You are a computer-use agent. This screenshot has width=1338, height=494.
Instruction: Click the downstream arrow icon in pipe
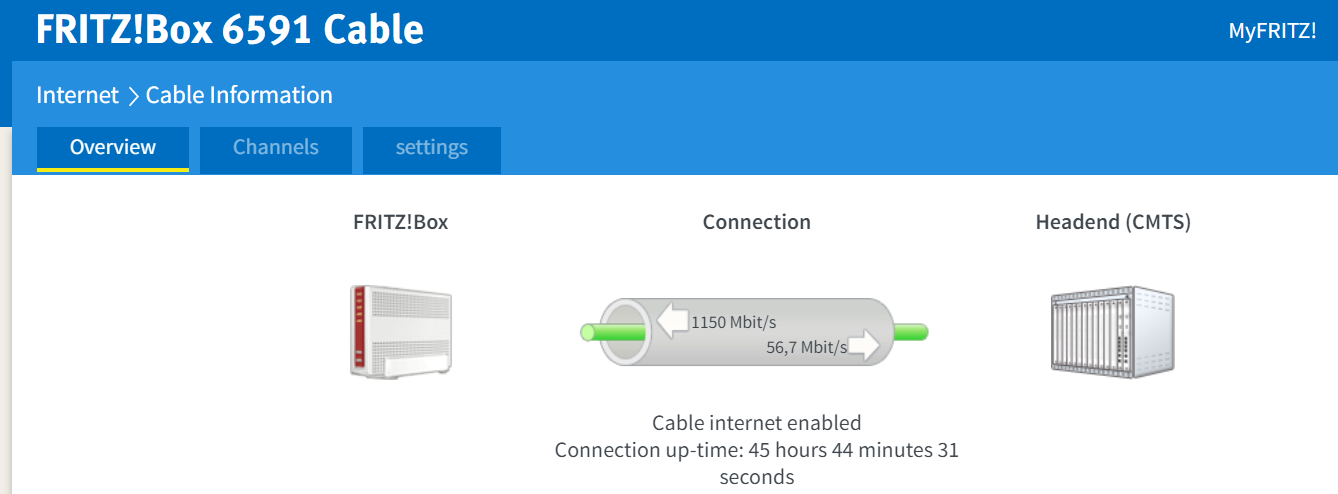point(672,321)
